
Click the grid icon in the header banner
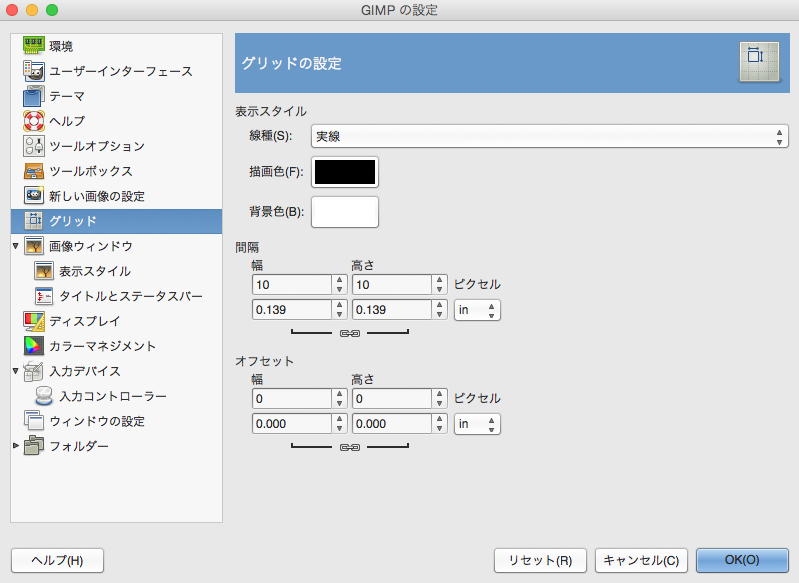coord(759,62)
